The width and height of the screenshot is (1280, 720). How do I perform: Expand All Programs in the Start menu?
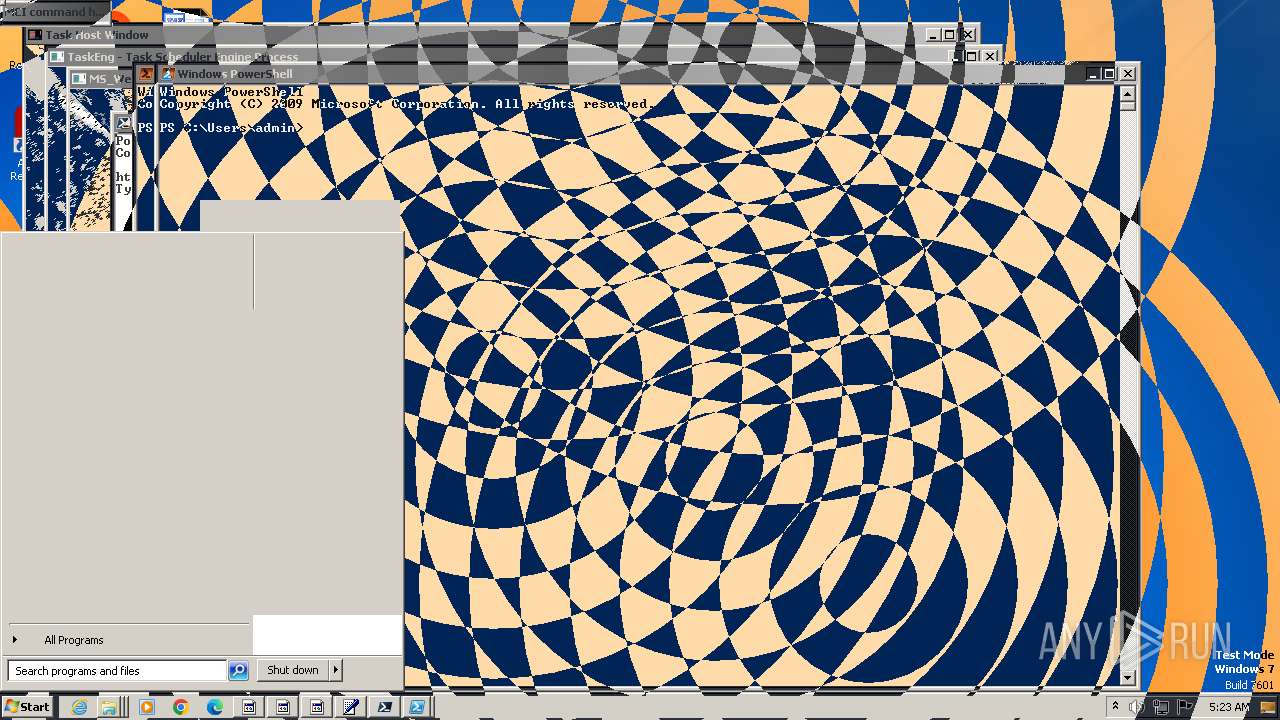click(74, 640)
